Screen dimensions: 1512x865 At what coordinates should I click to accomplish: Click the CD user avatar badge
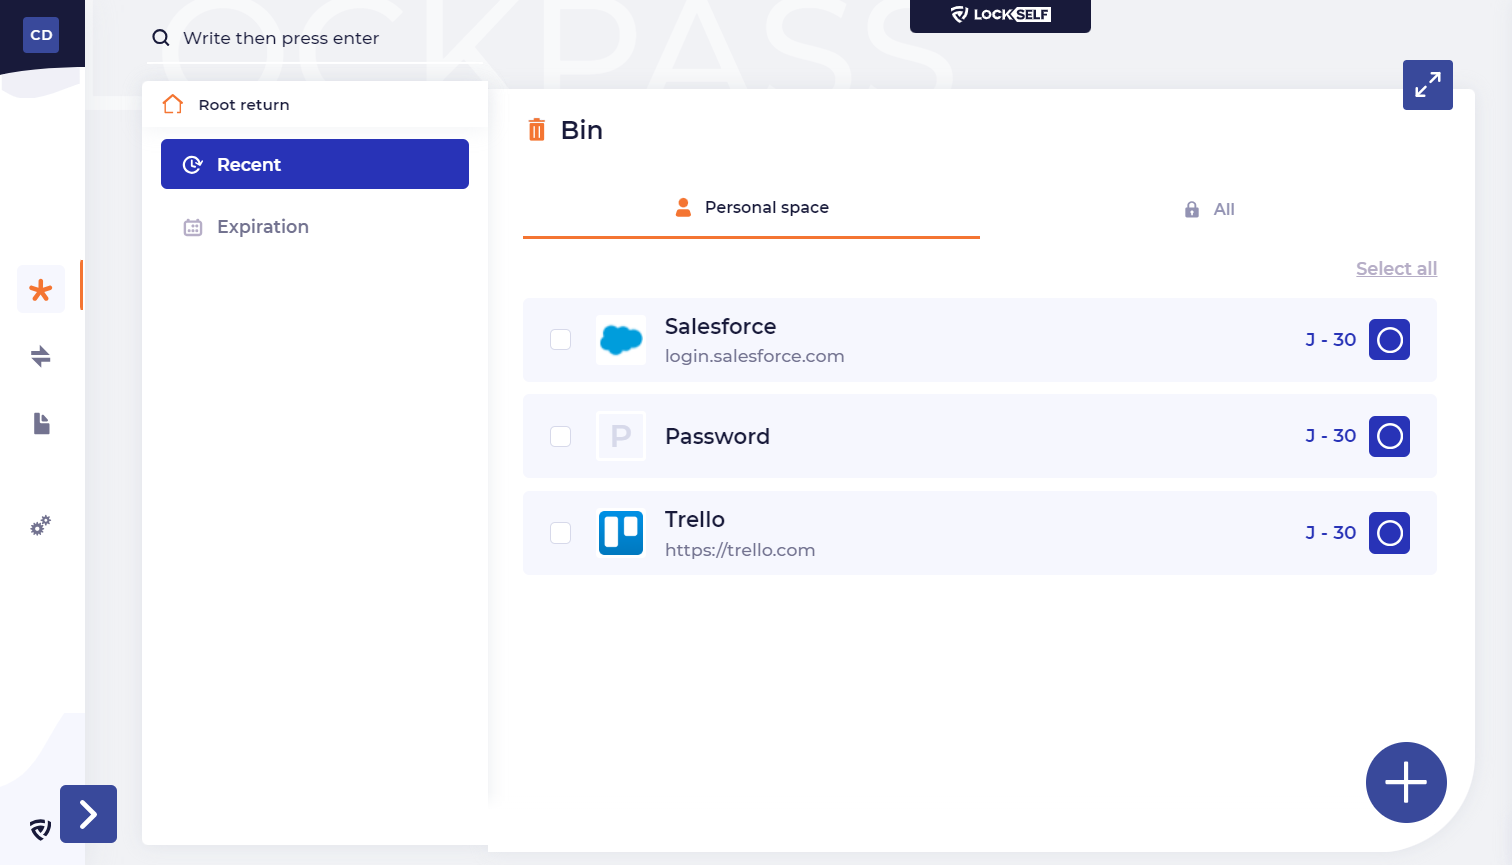click(41, 35)
